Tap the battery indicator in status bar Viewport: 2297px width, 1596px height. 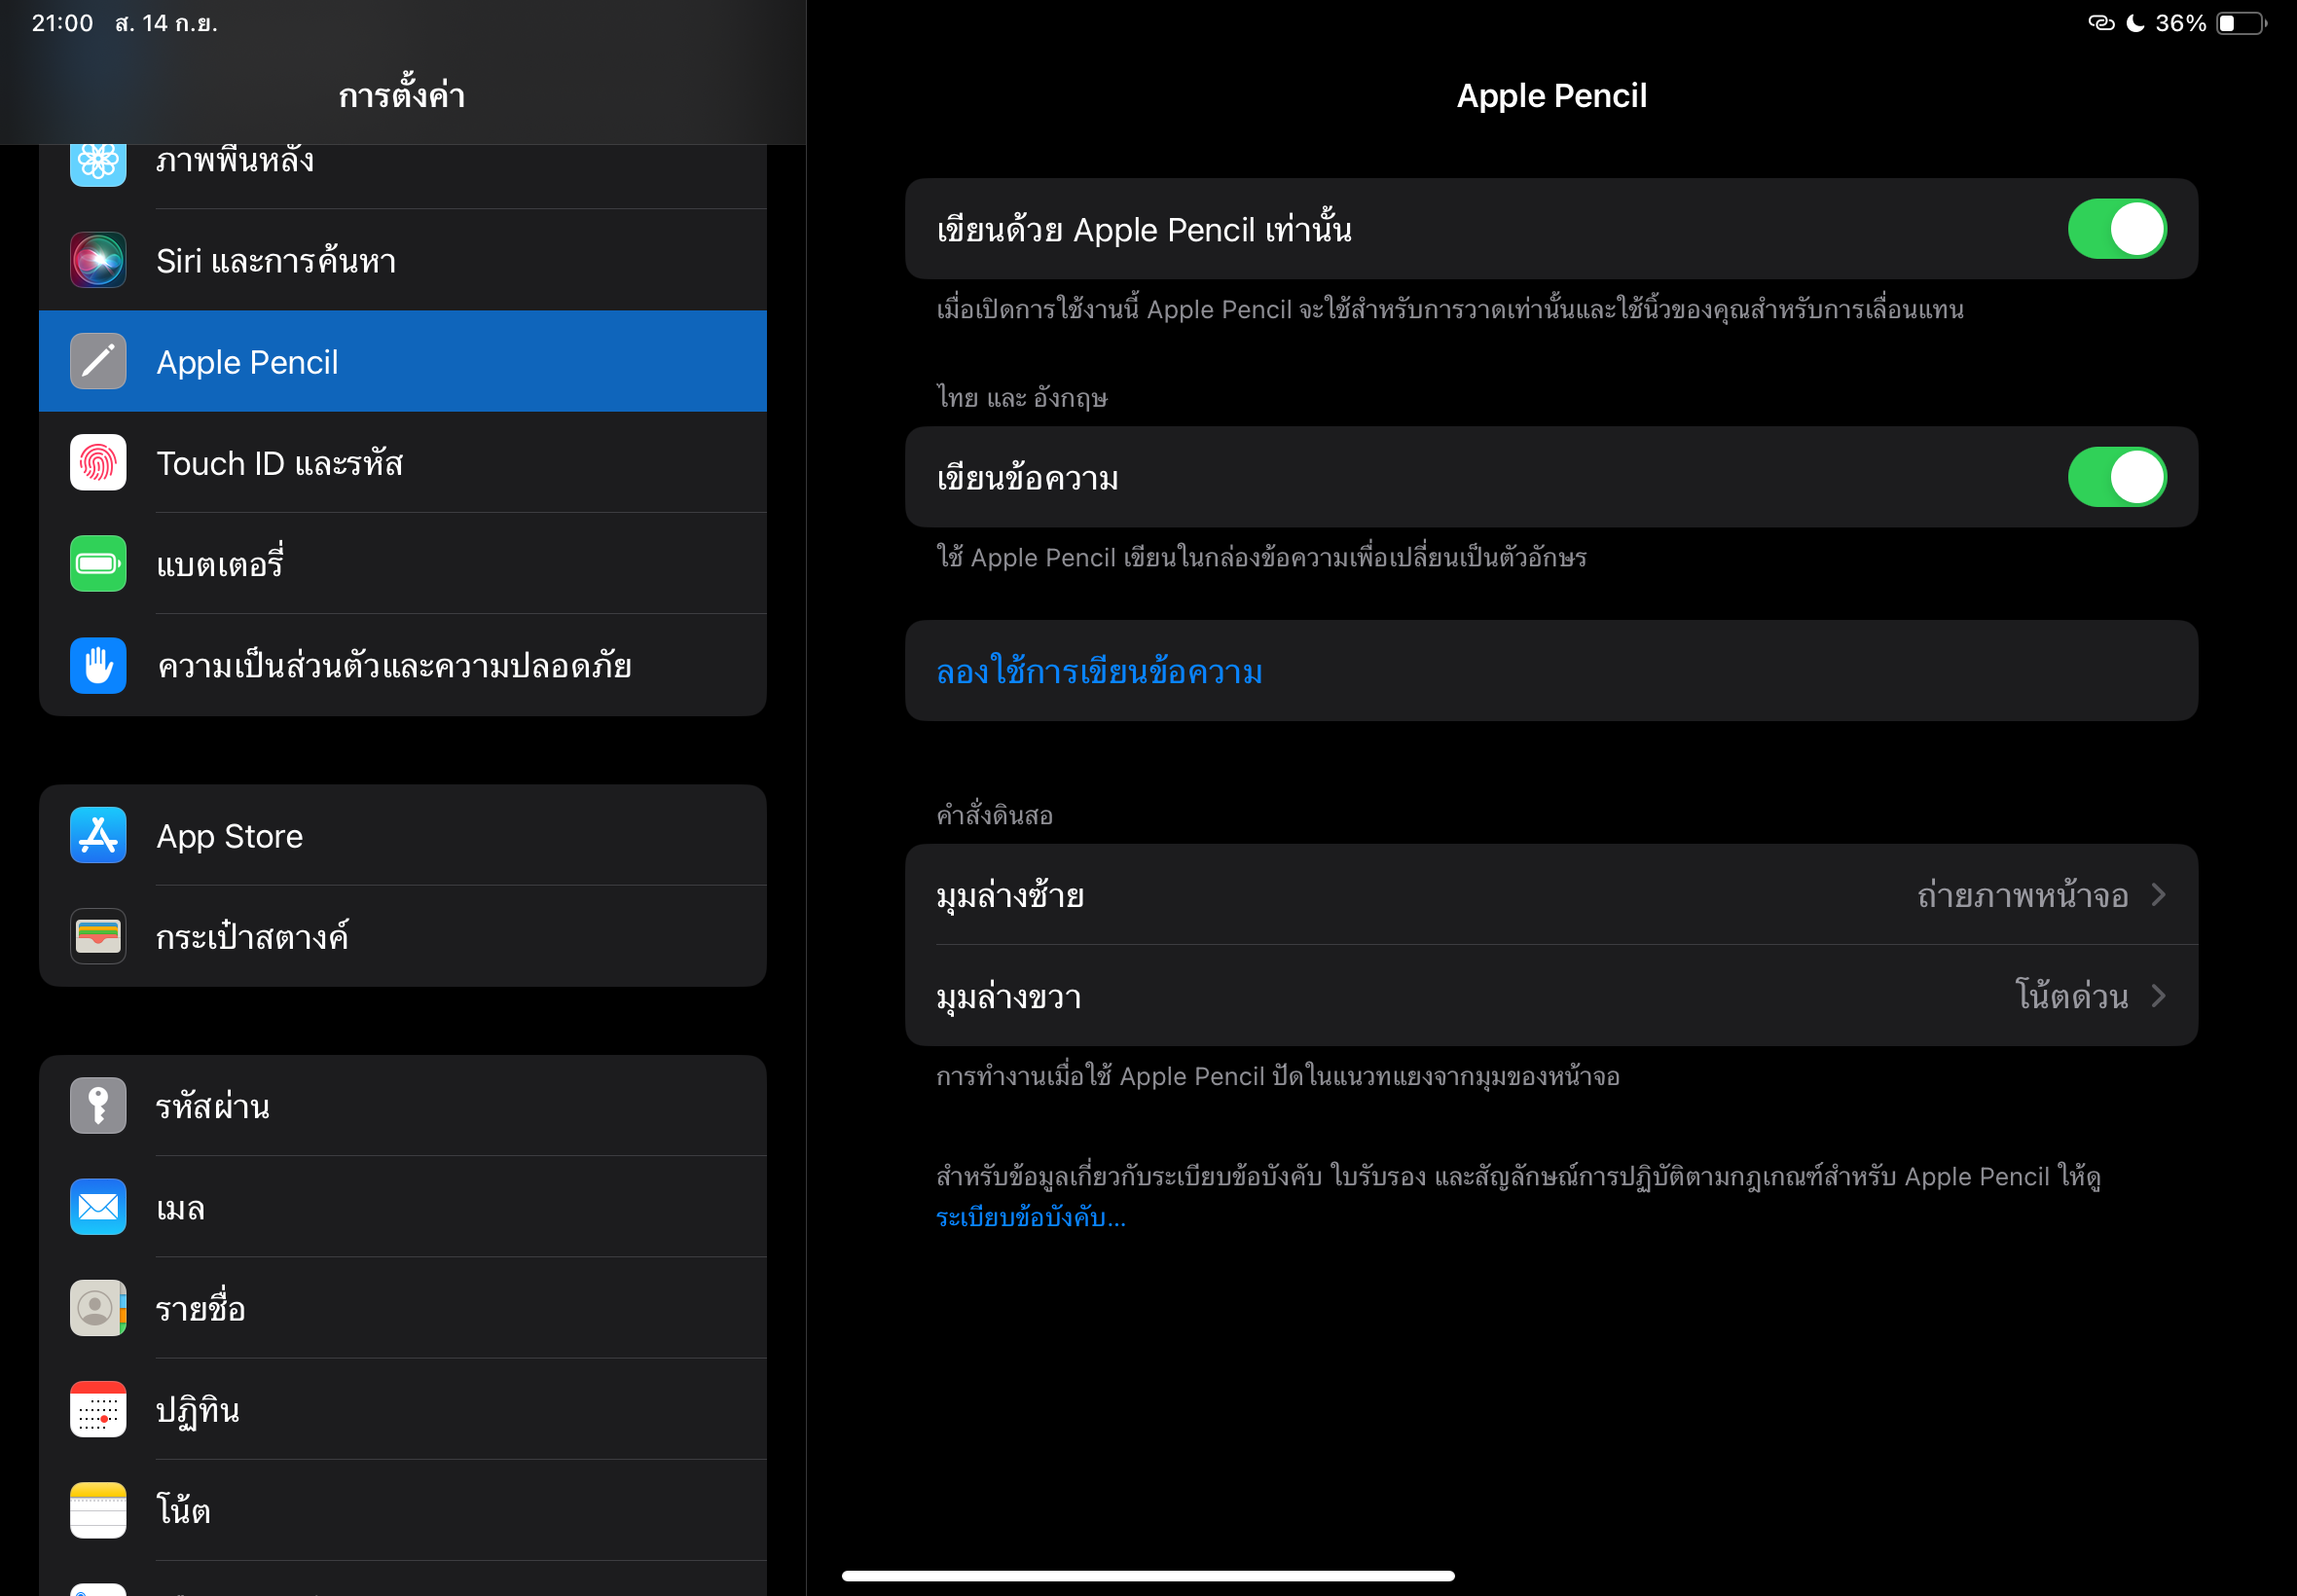(x=2242, y=23)
